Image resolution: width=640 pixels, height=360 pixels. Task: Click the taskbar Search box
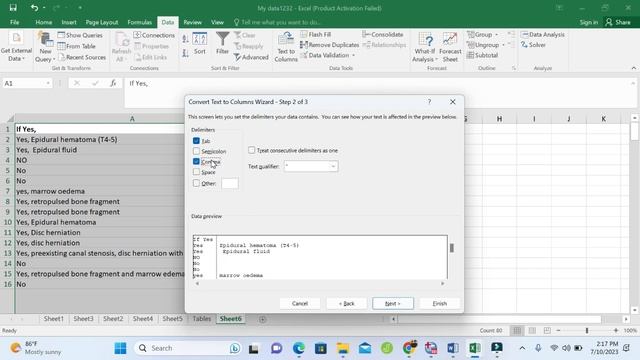(188, 348)
